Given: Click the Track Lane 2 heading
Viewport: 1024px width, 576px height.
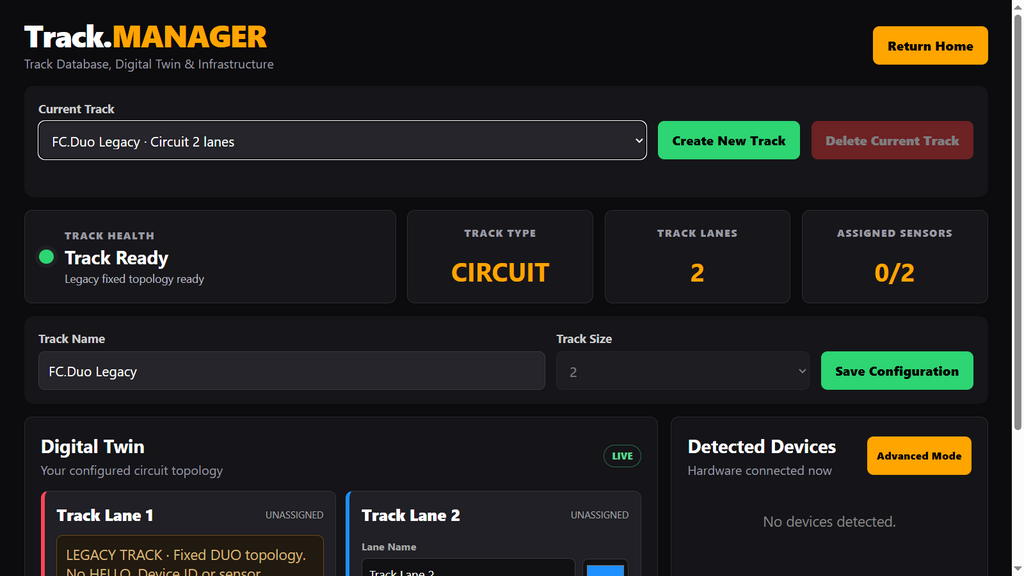Looking at the screenshot, I should tap(410, 515).
